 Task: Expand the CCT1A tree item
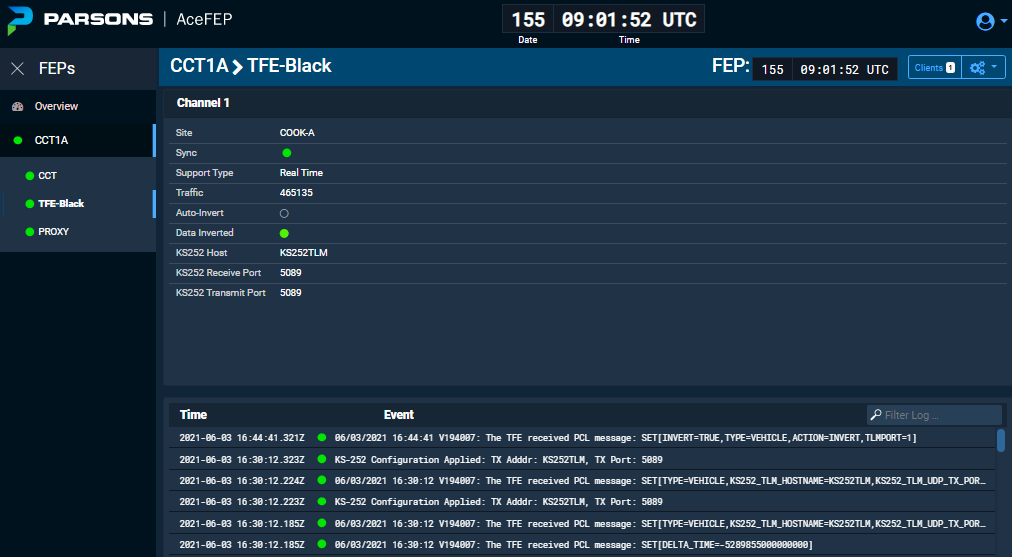point(58,141)
